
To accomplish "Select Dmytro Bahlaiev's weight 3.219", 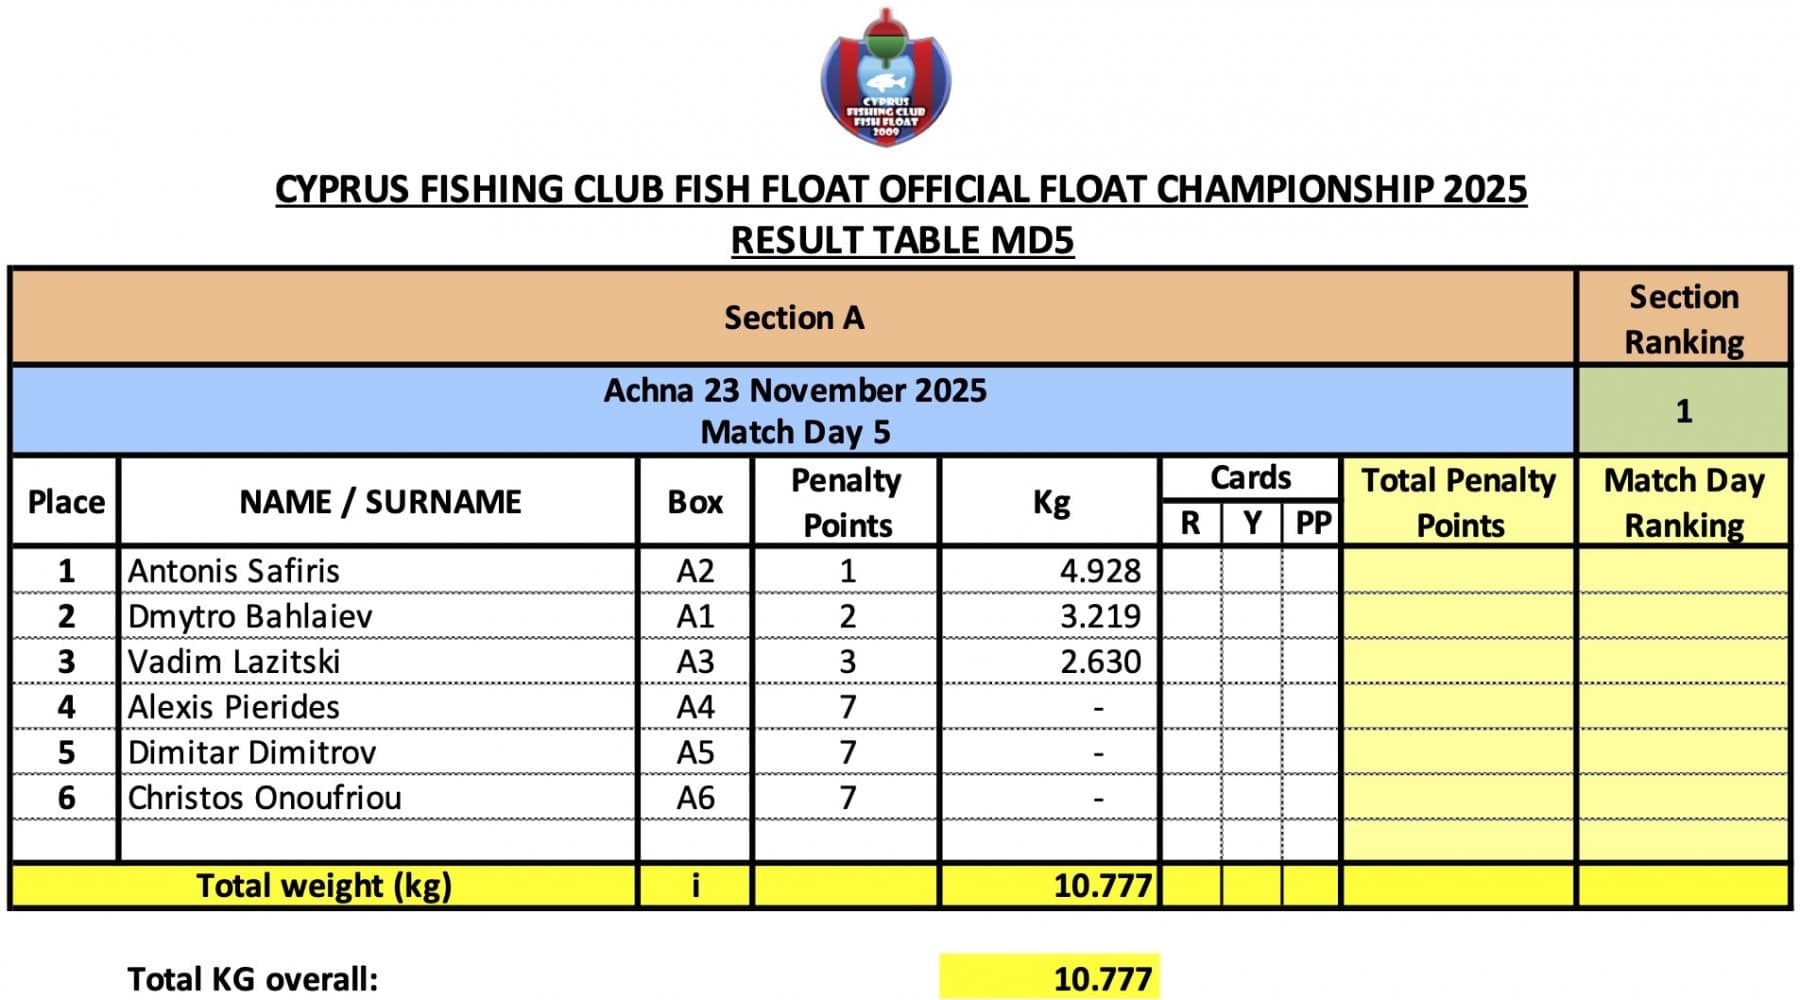I will 1099,616.
